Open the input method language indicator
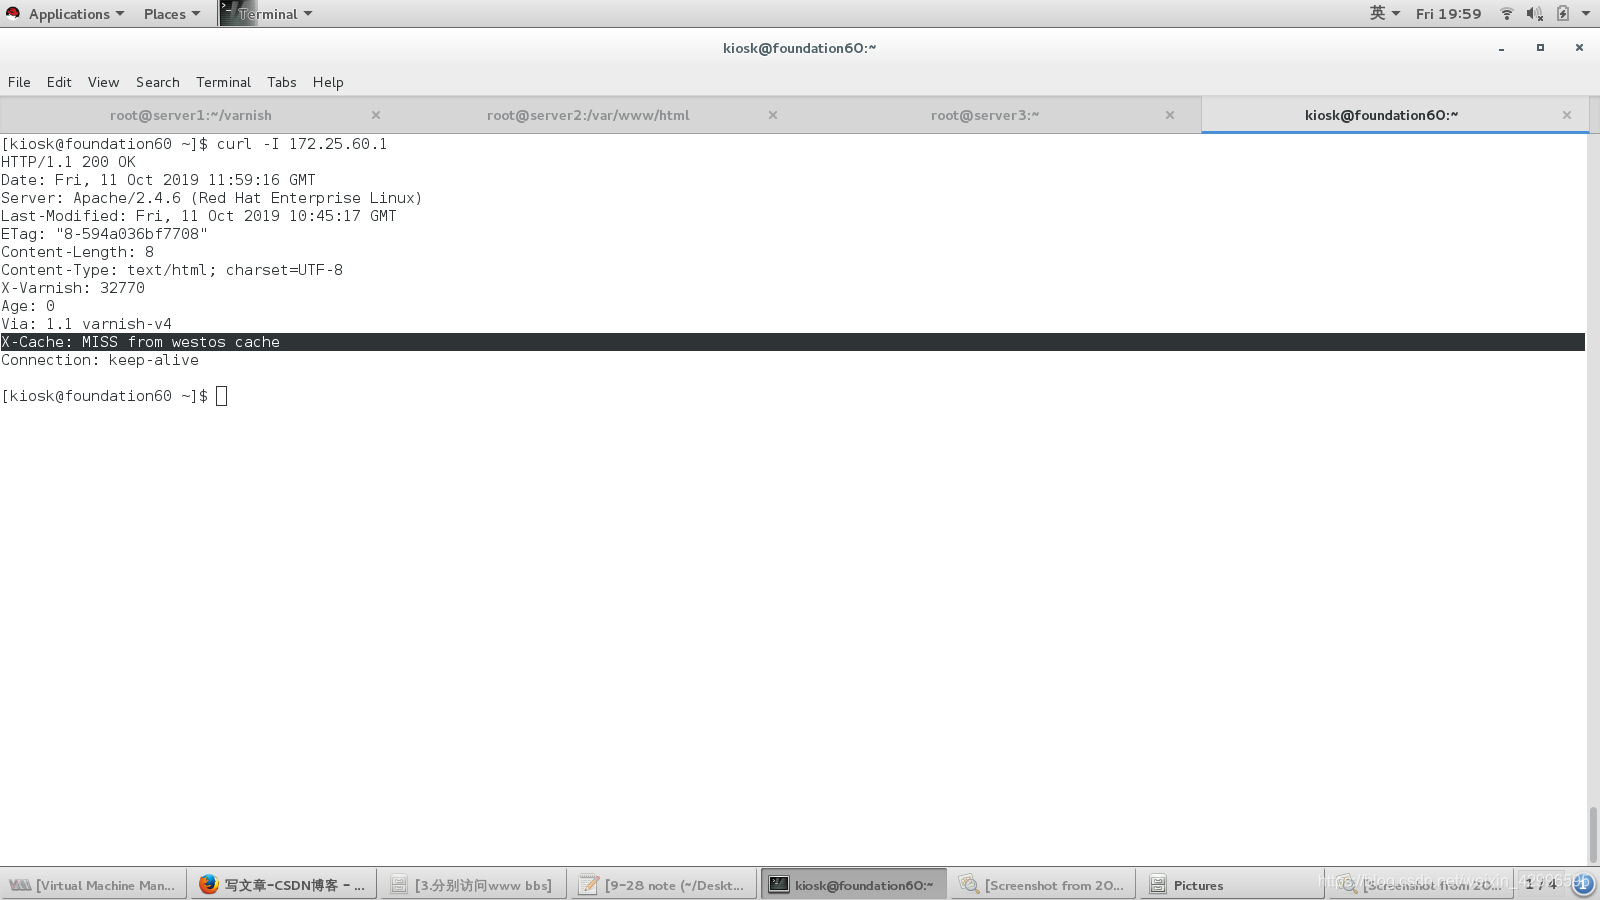 tap(1384, 13)
